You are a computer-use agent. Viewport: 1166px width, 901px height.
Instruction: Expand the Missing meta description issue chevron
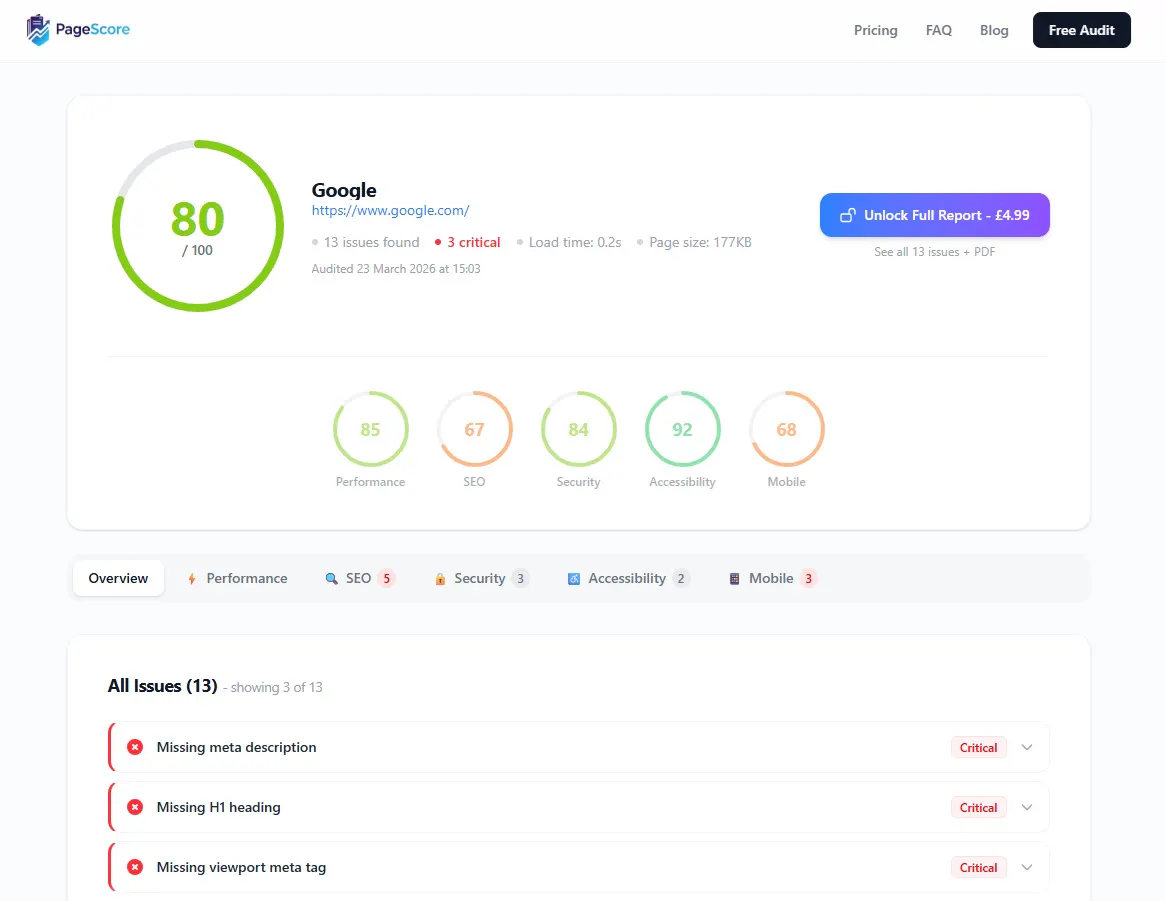click(x=1027, y=747)
